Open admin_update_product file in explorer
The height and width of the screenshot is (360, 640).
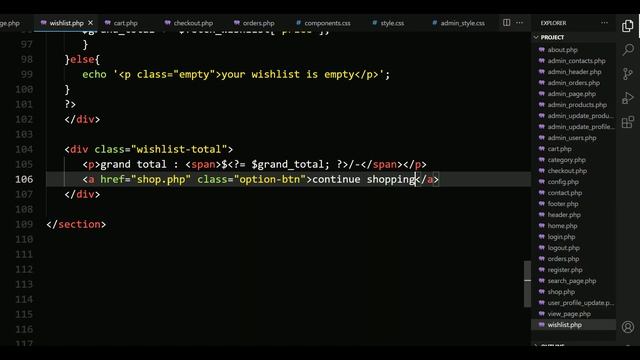click(580, 116)
